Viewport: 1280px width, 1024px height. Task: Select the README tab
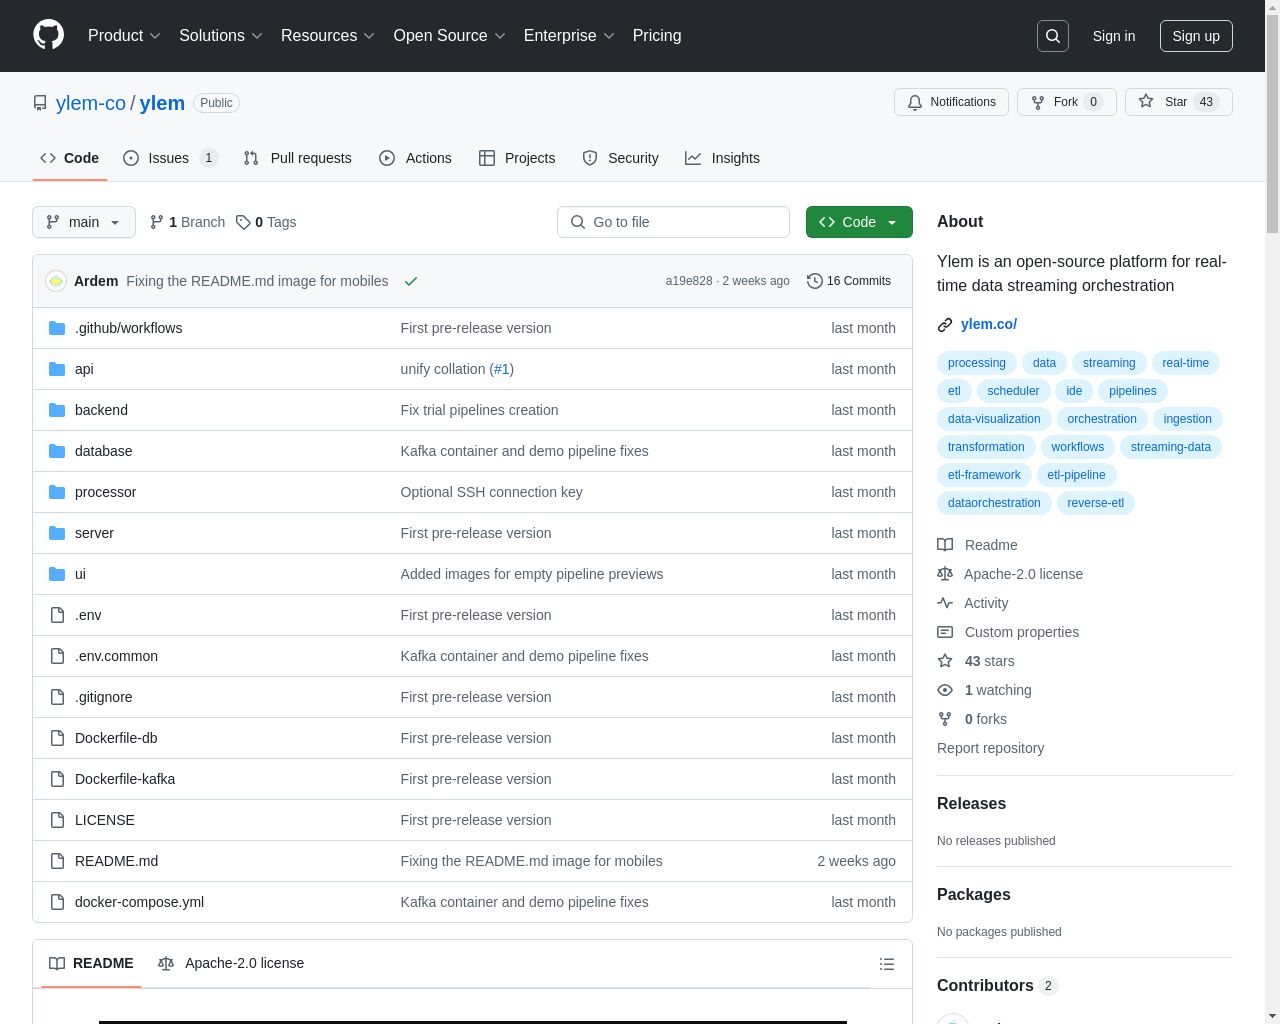pyautogui.click(x=91, y=963)
